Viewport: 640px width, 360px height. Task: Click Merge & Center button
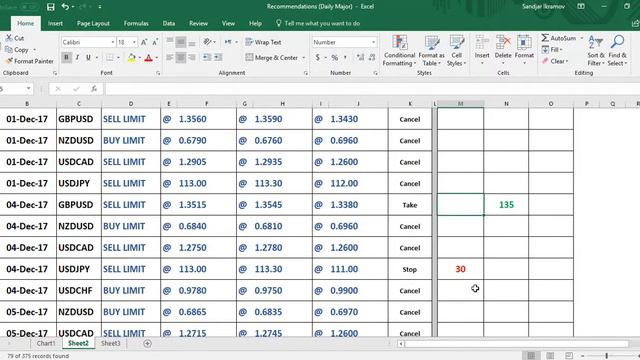click(272, 58)
